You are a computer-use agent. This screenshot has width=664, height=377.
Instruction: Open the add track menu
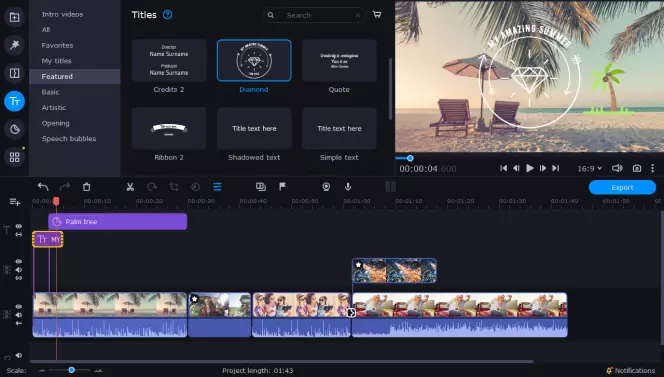pos(15,202)
